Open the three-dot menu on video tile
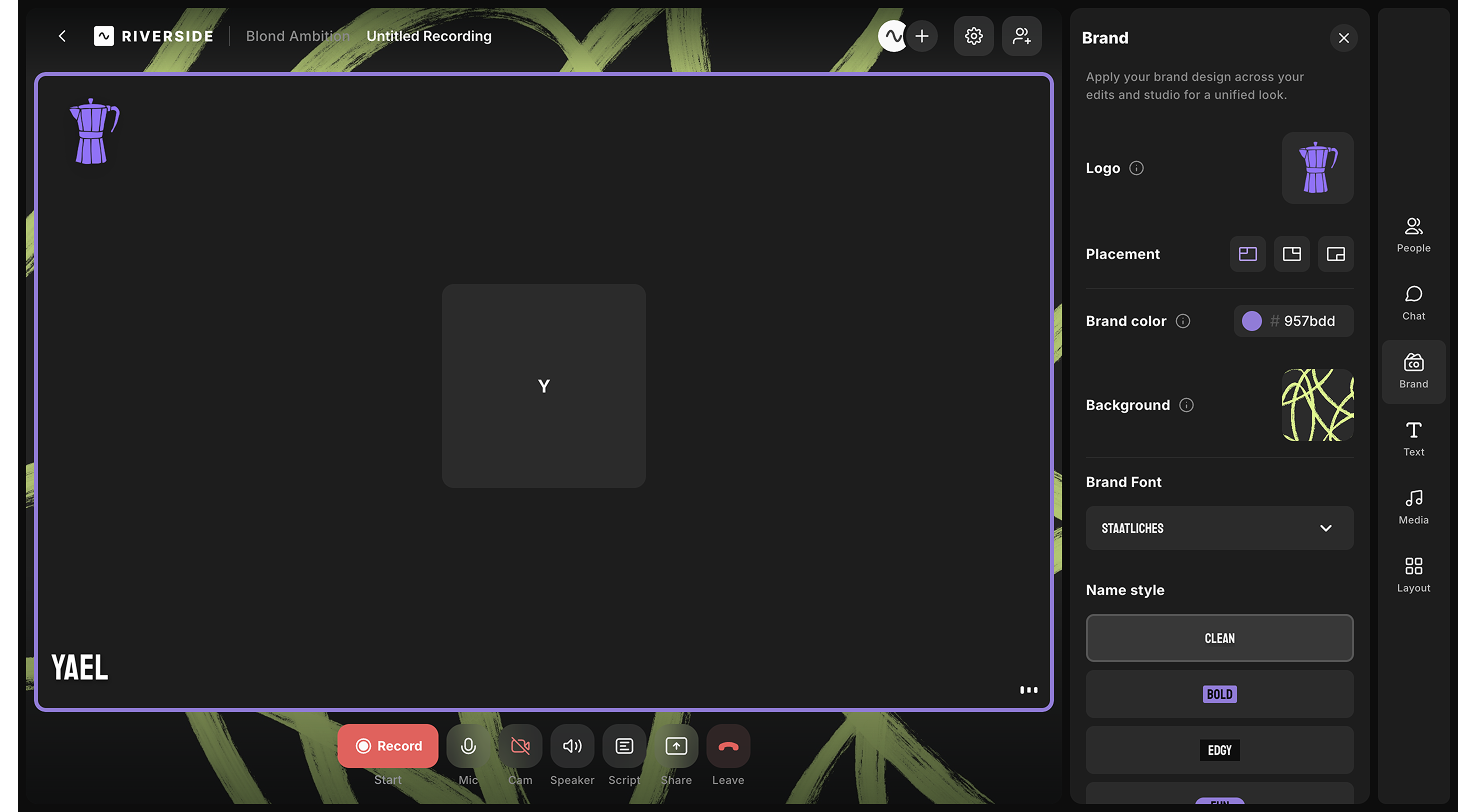Viewport: 1458px width, 812px height. 1028,689
